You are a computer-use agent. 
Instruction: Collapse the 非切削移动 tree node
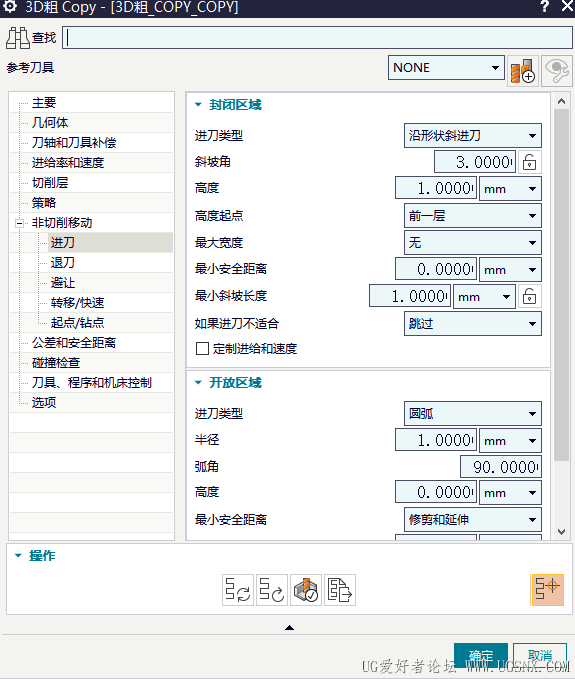(19, 223)
